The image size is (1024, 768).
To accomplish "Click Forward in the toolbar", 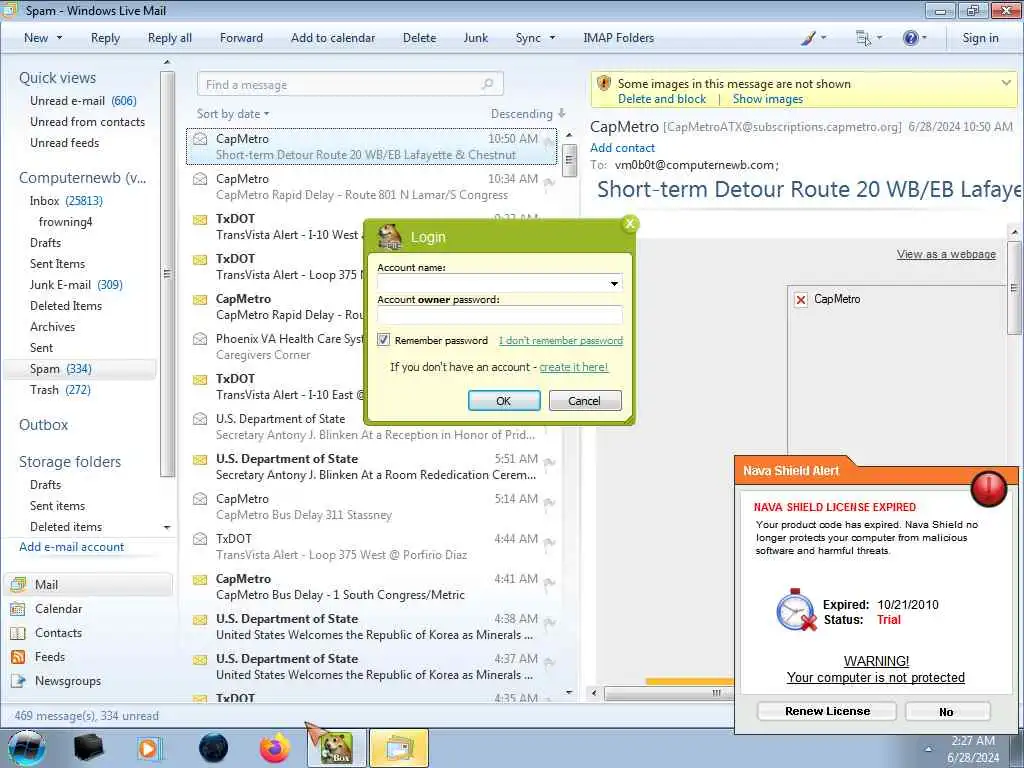I will [x=241, y=38].
